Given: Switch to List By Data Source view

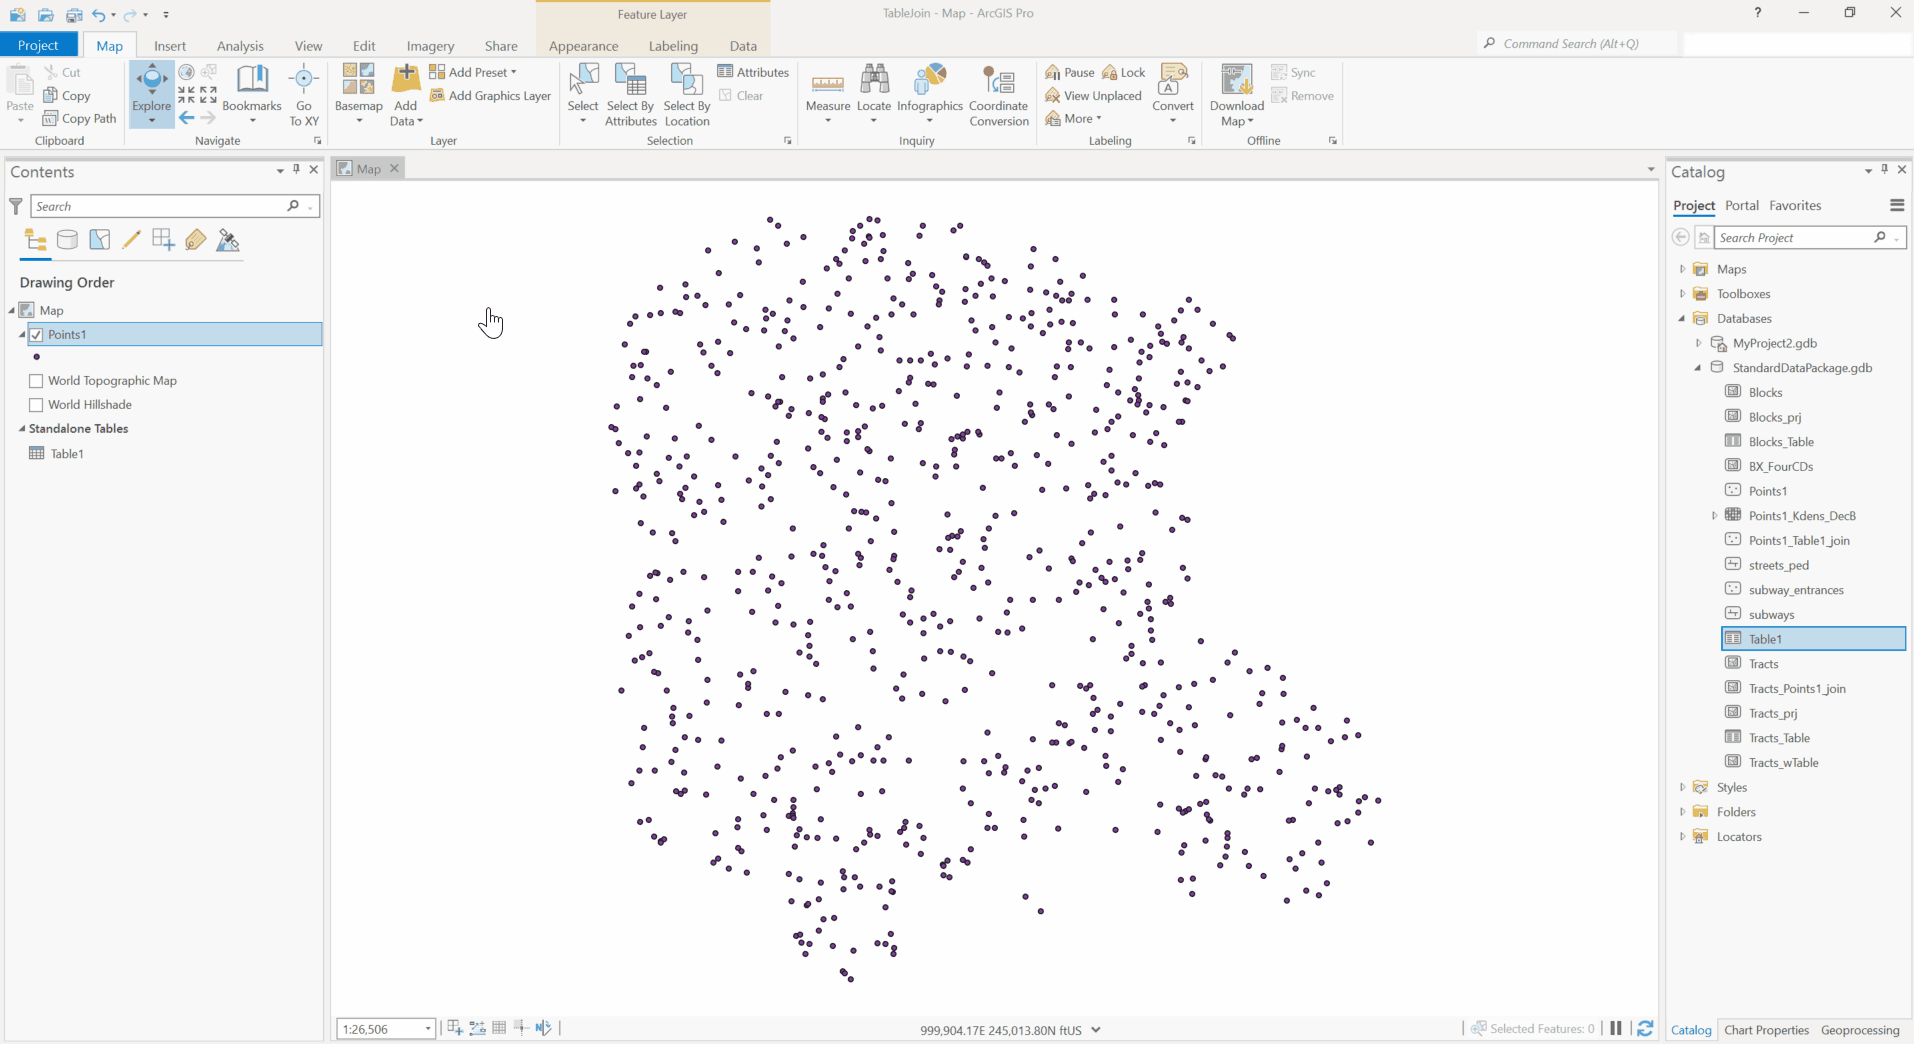Looking at the screenshot, I should 67,240.
